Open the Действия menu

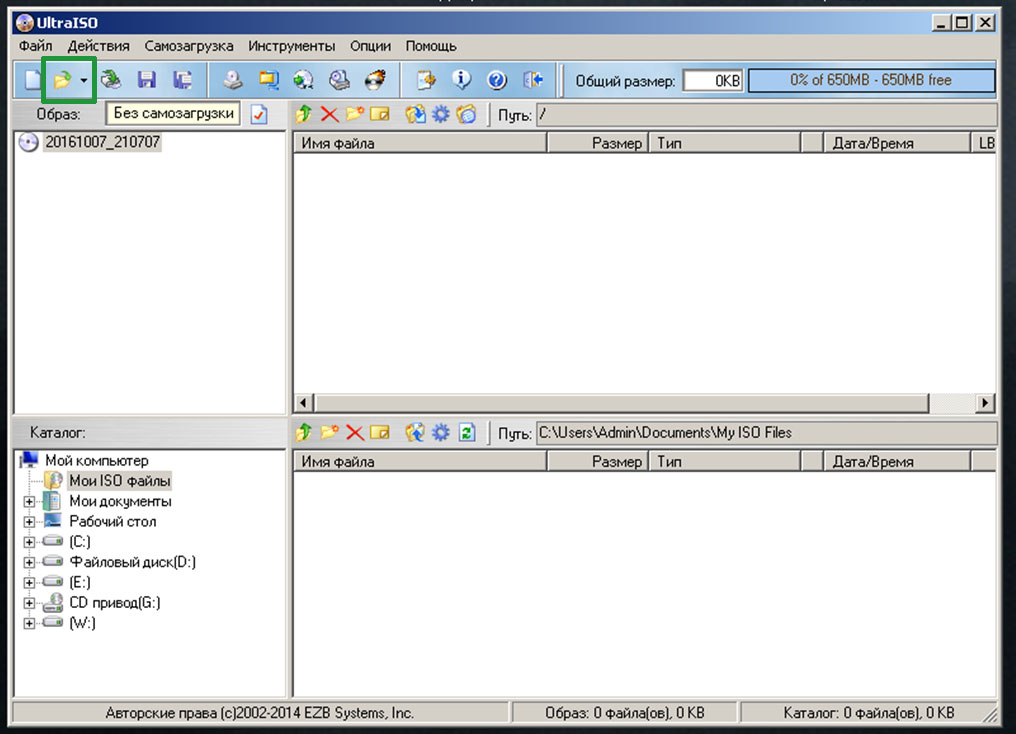(x=98, y=46)
